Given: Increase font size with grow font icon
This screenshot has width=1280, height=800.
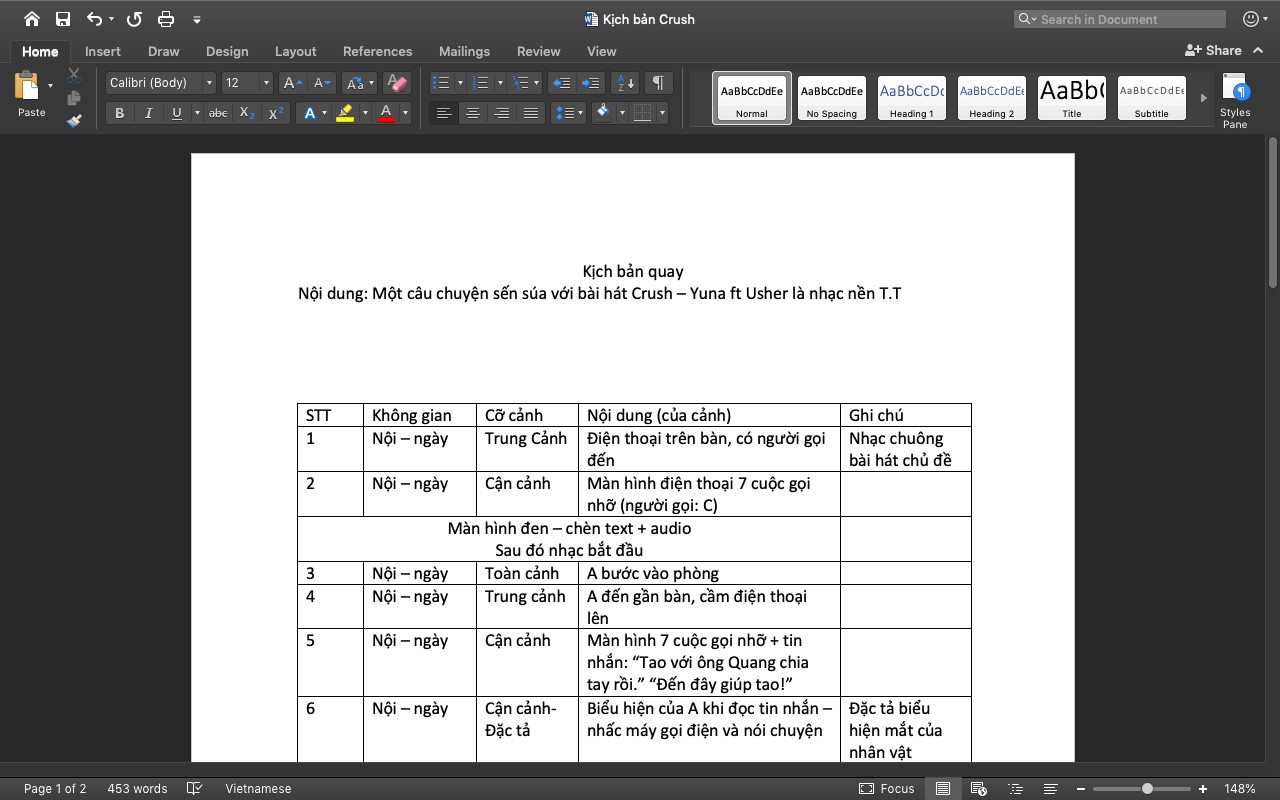Looking at the screenshot, I should click(290, 83).
